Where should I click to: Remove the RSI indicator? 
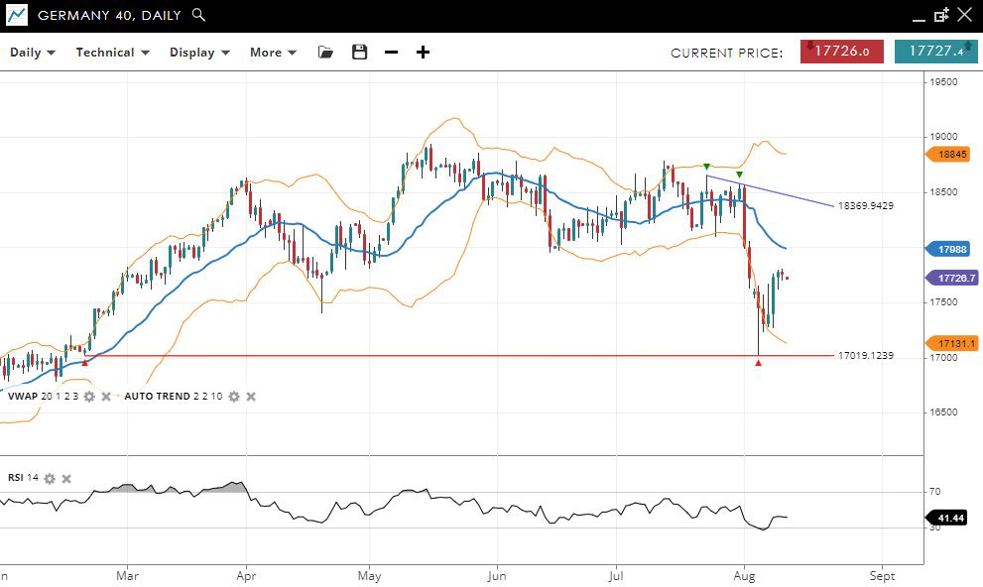coord(66,478)
